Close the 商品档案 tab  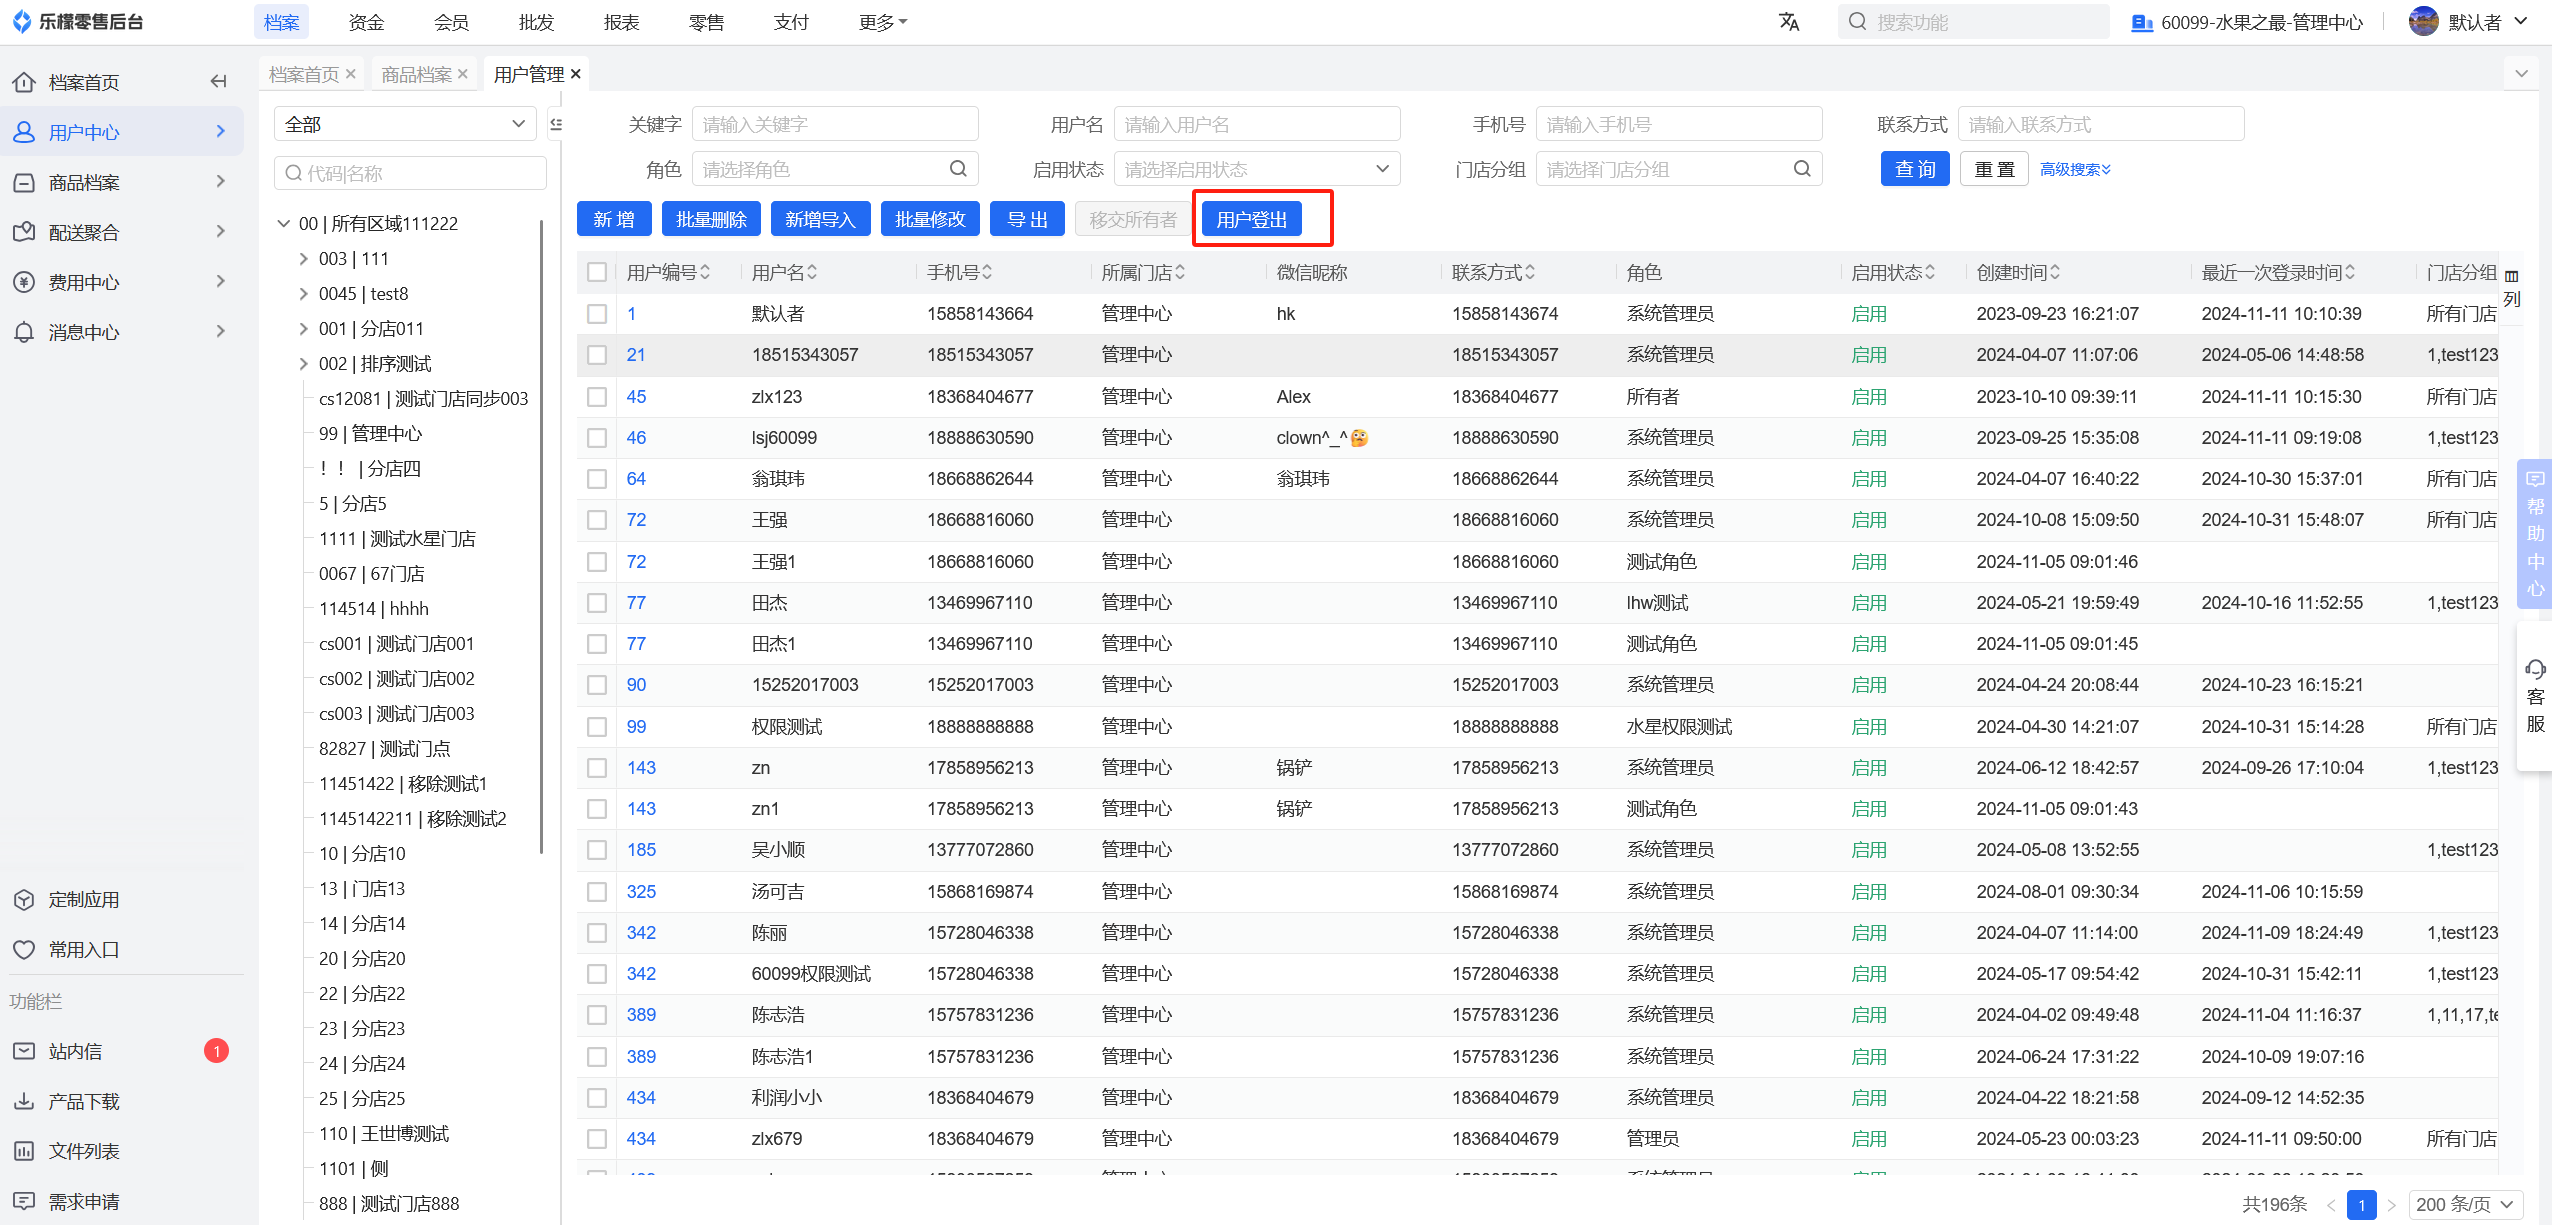tap(463, 74)
